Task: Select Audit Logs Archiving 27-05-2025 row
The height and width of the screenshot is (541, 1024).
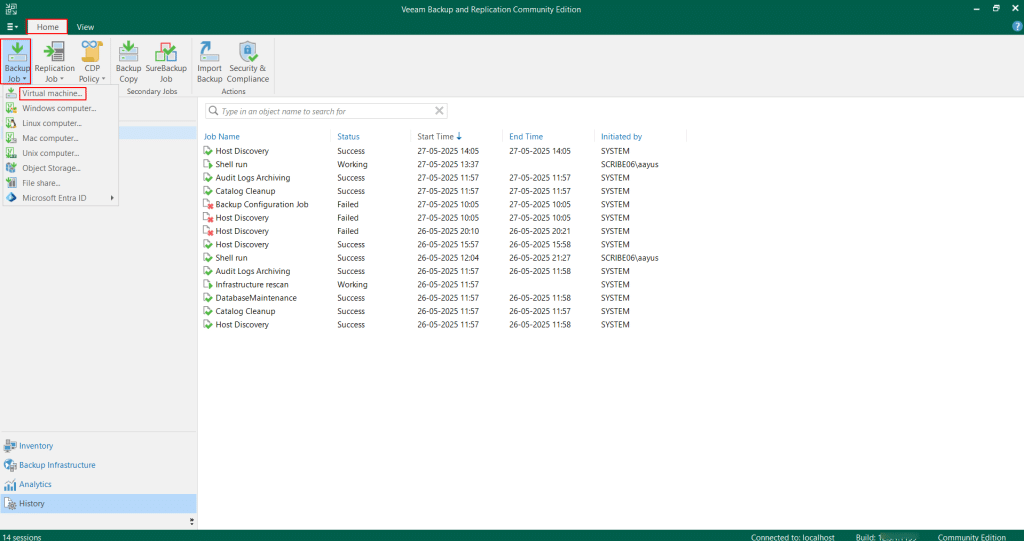Action: coord(444,178)
